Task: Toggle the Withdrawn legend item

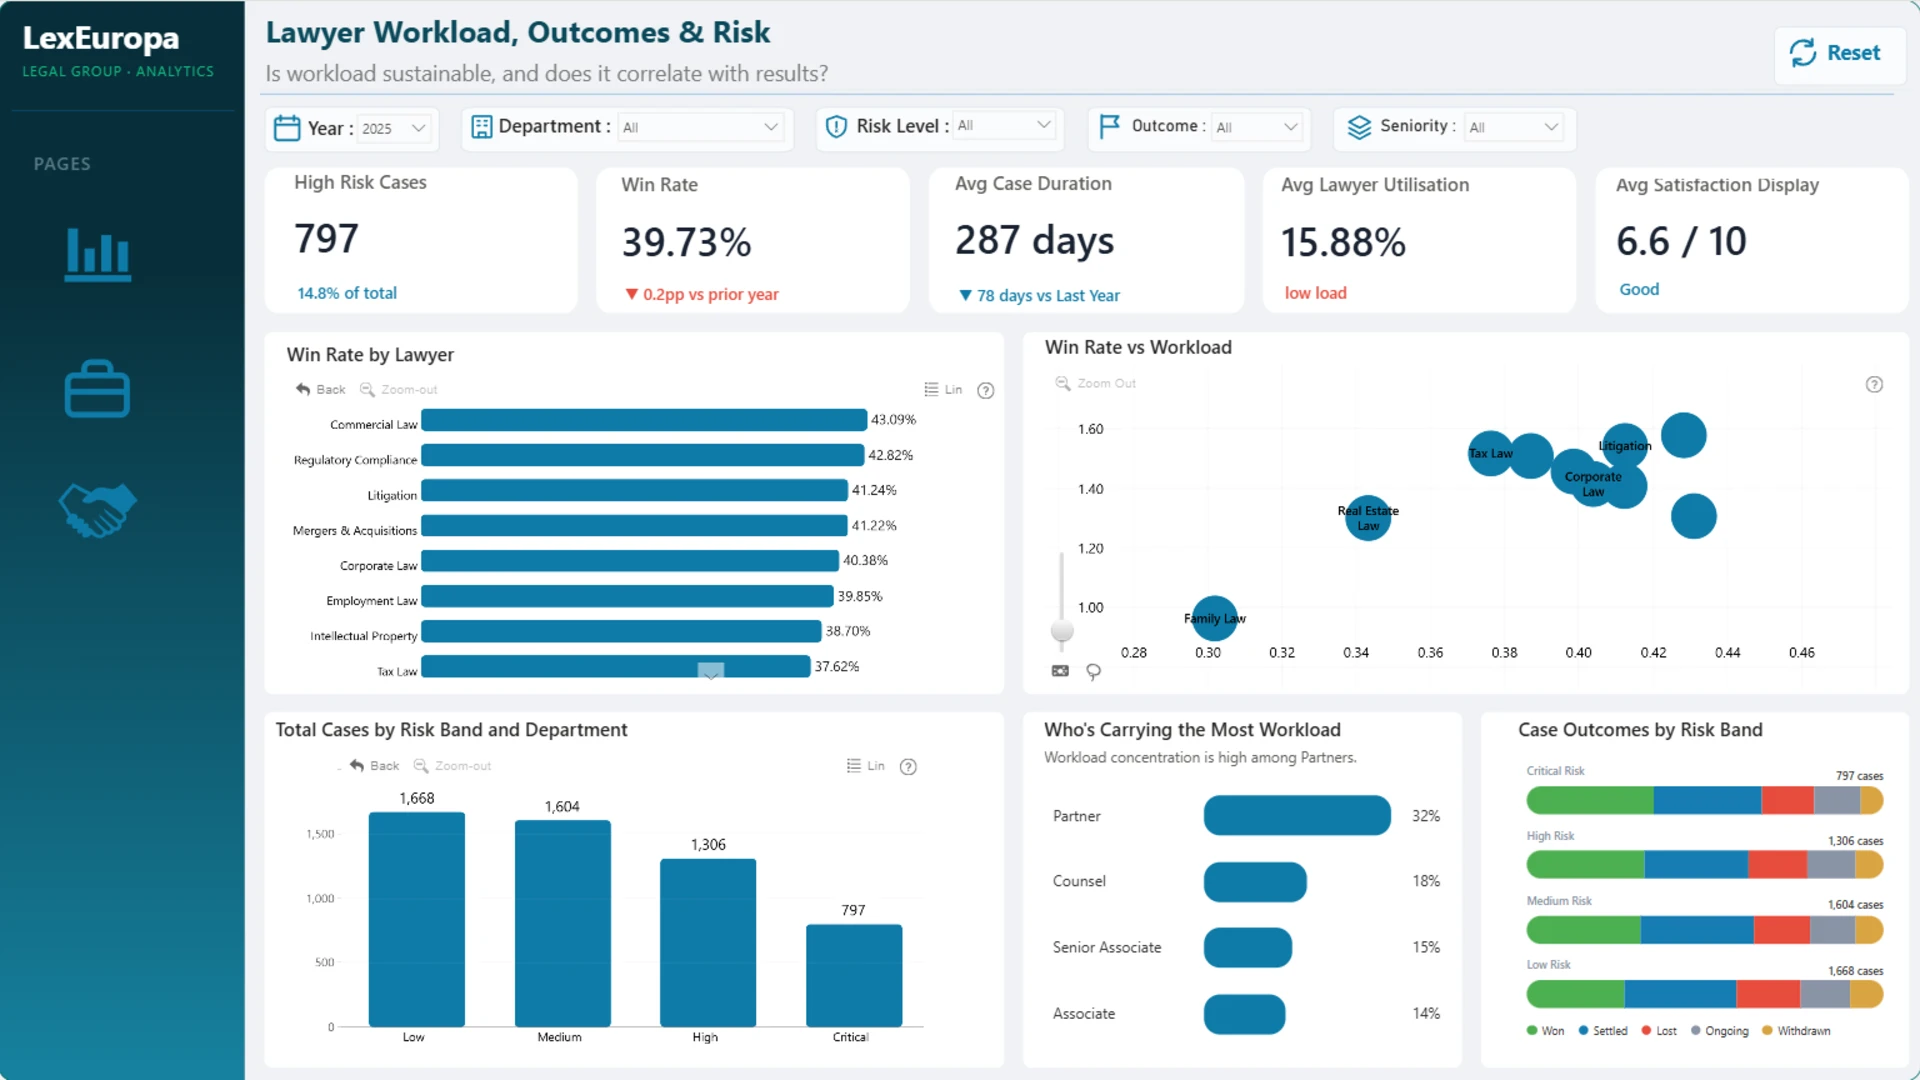Action: click(1797, 1031)
